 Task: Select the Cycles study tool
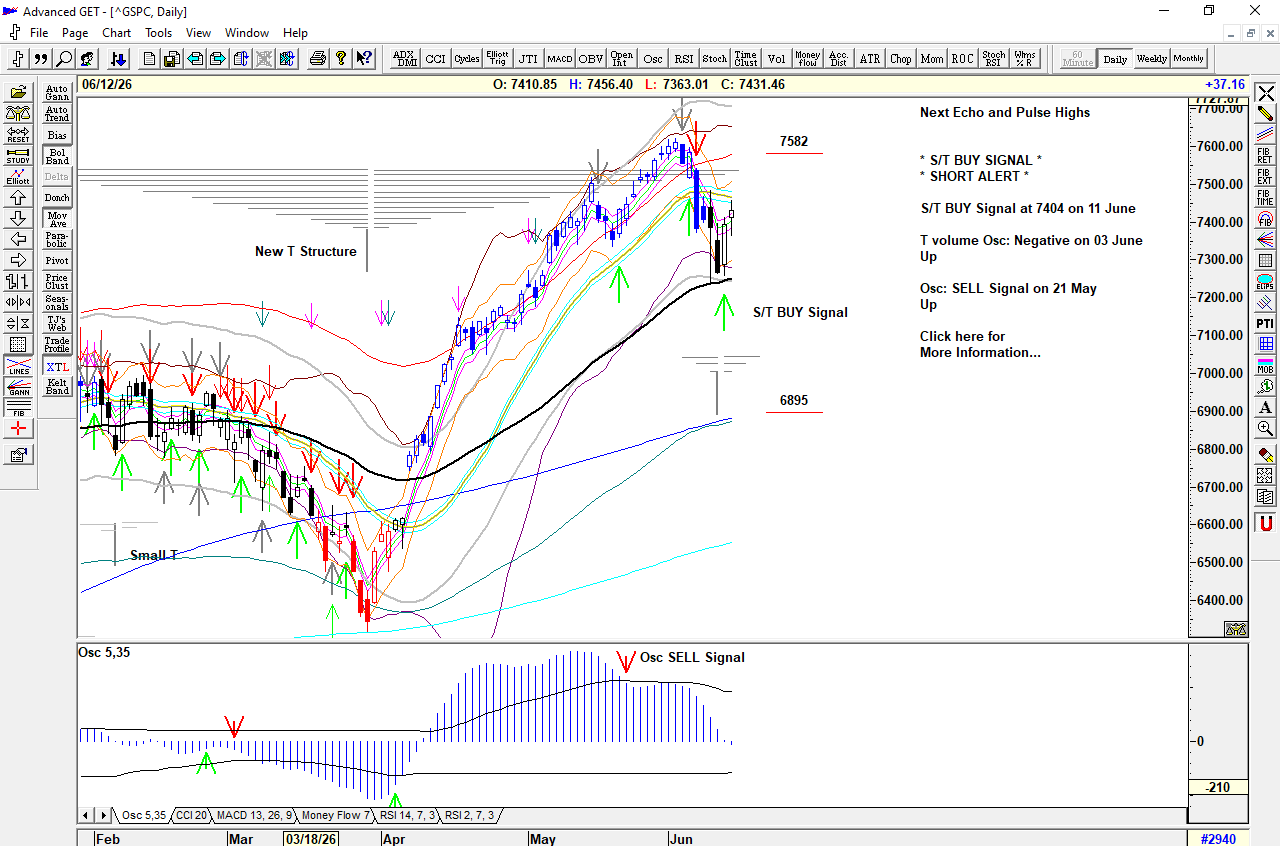[466, 59]
